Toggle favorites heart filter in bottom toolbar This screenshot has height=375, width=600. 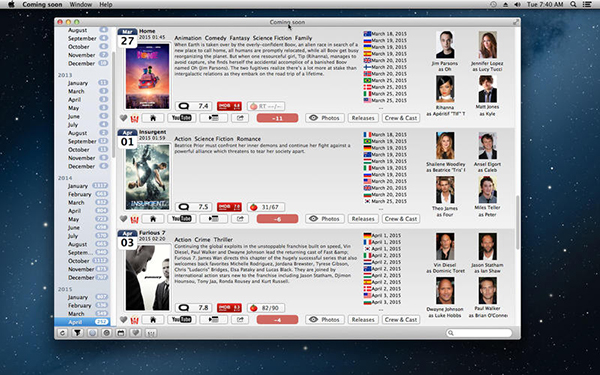135,333
